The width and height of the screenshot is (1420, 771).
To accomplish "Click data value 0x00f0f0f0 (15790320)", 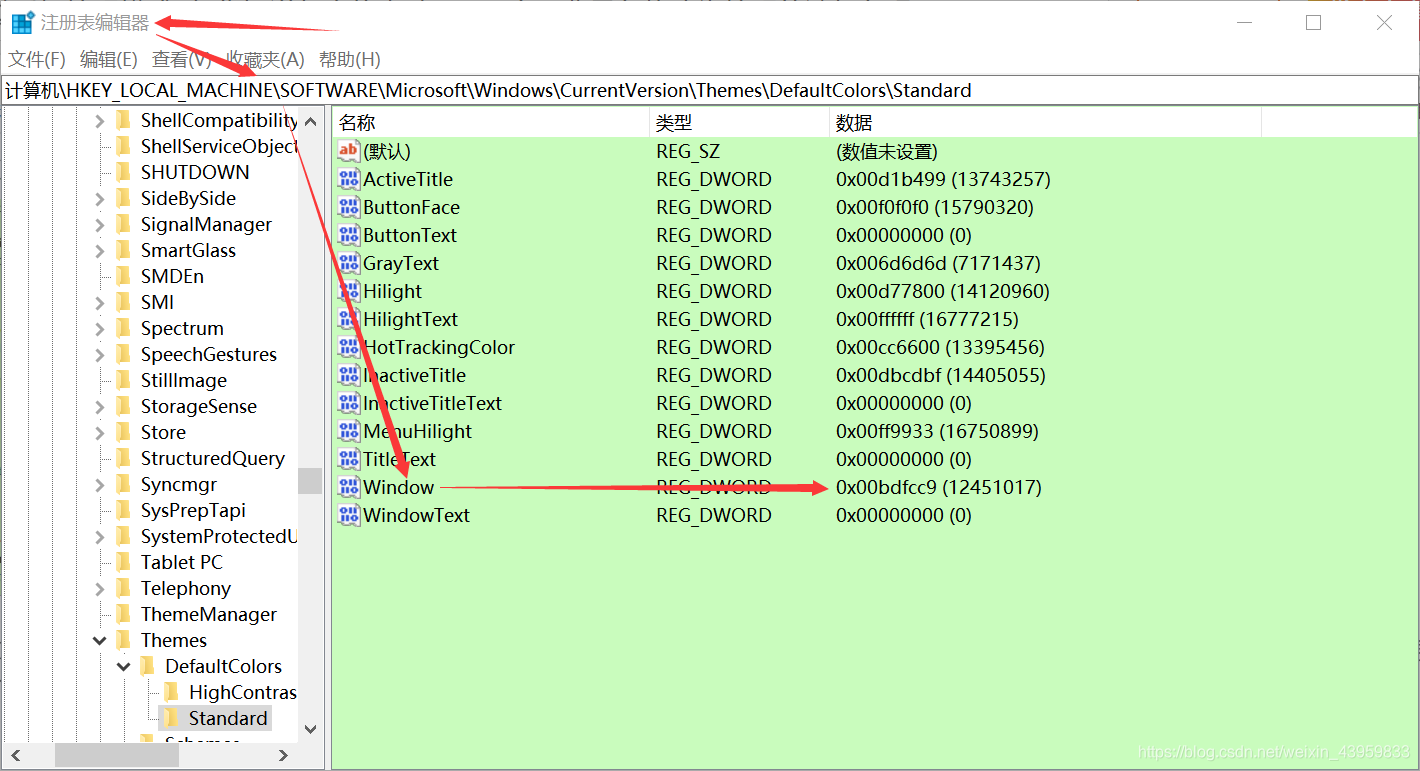I will (935, 207).
